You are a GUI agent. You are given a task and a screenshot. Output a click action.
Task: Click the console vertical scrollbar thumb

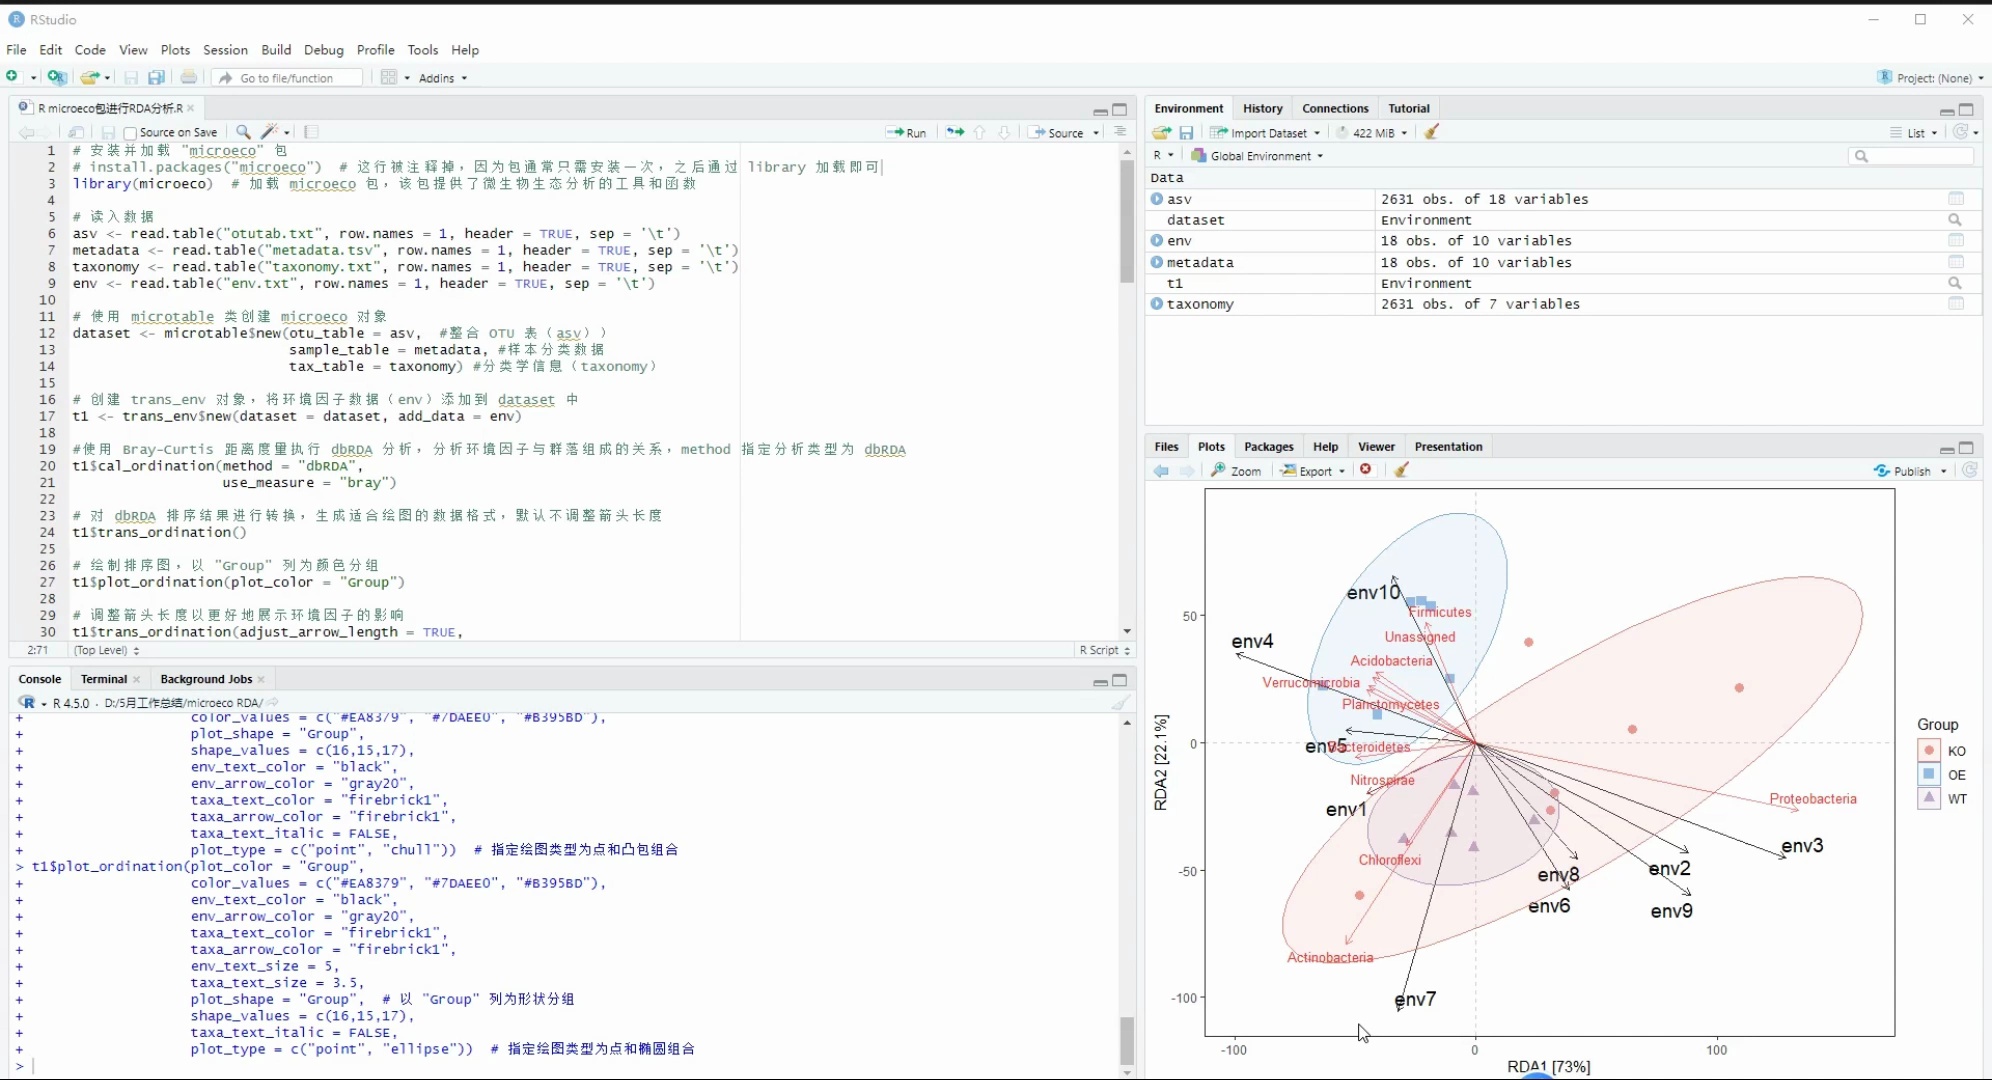pos(1127,1040)
